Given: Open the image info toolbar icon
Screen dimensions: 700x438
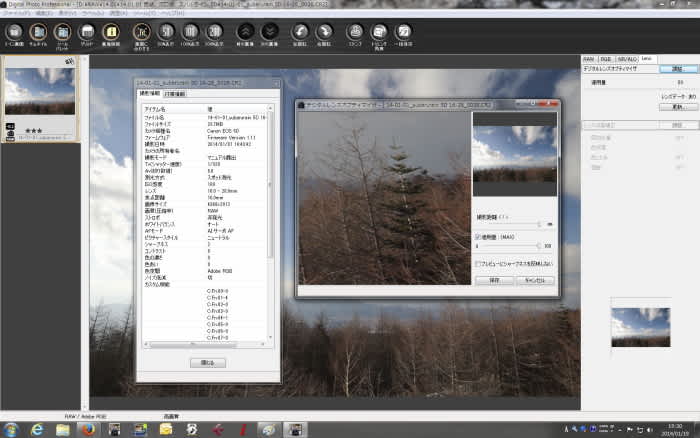Looking at the screenshot, I should pos(111,32).
